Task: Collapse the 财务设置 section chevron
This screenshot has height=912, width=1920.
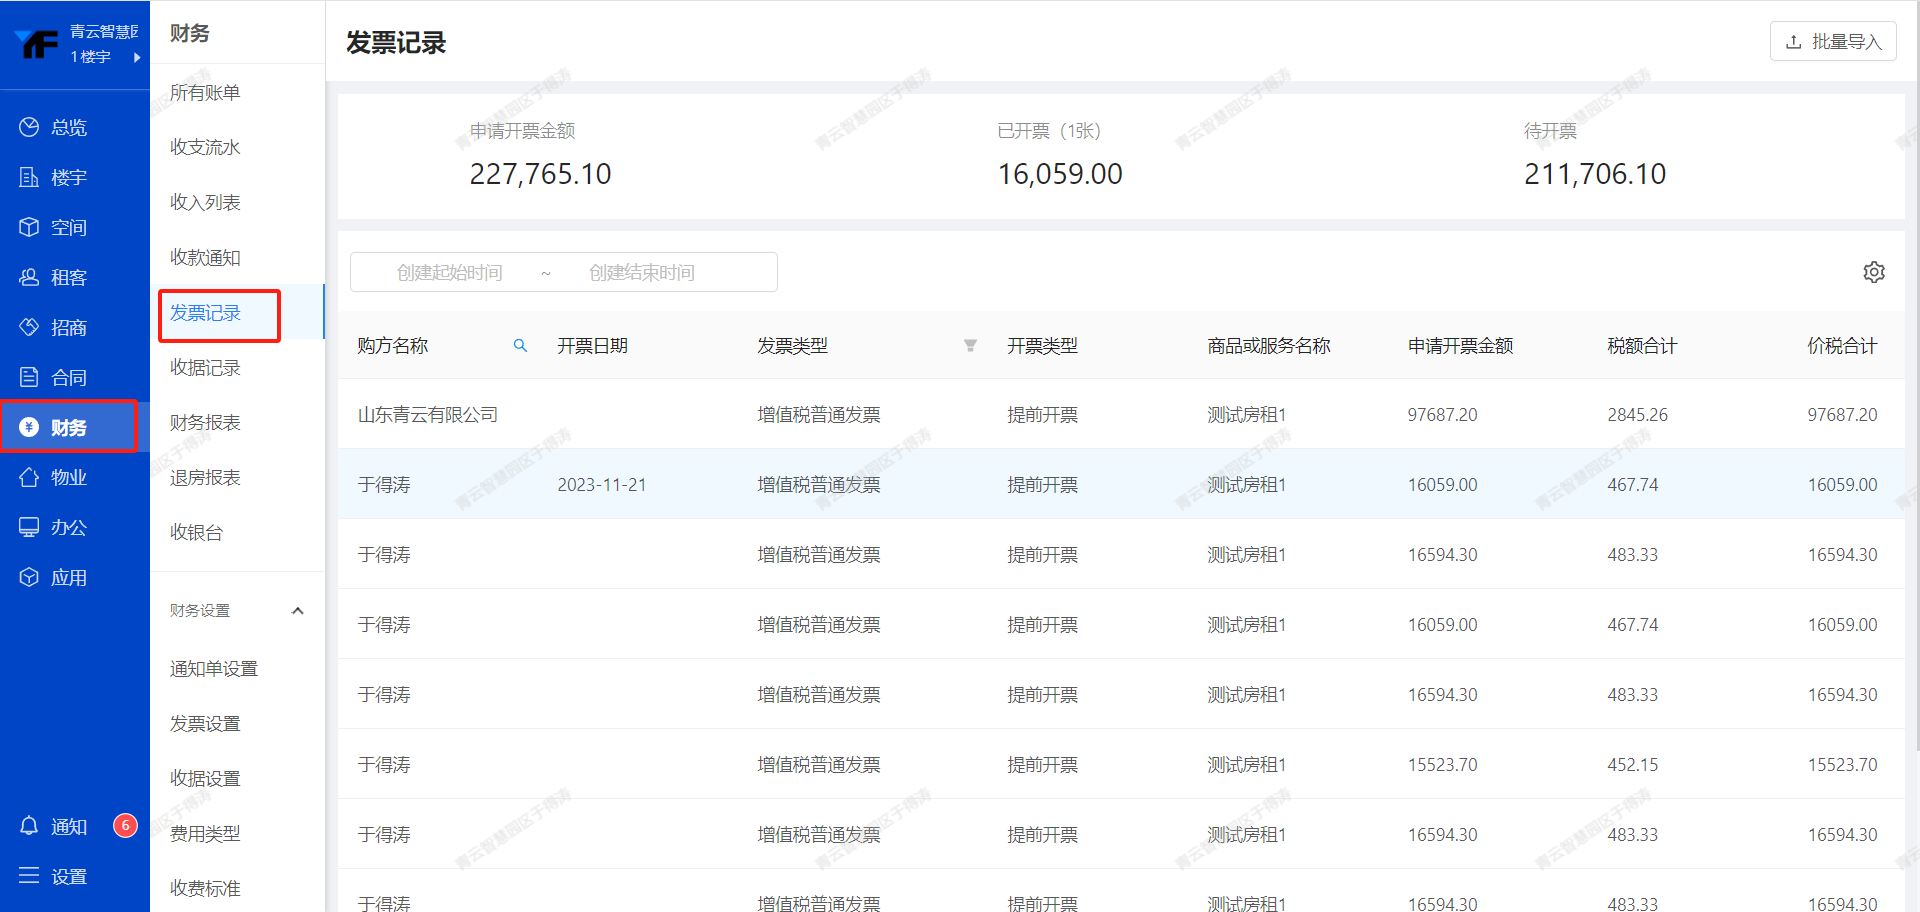Action: coord(297,610)
